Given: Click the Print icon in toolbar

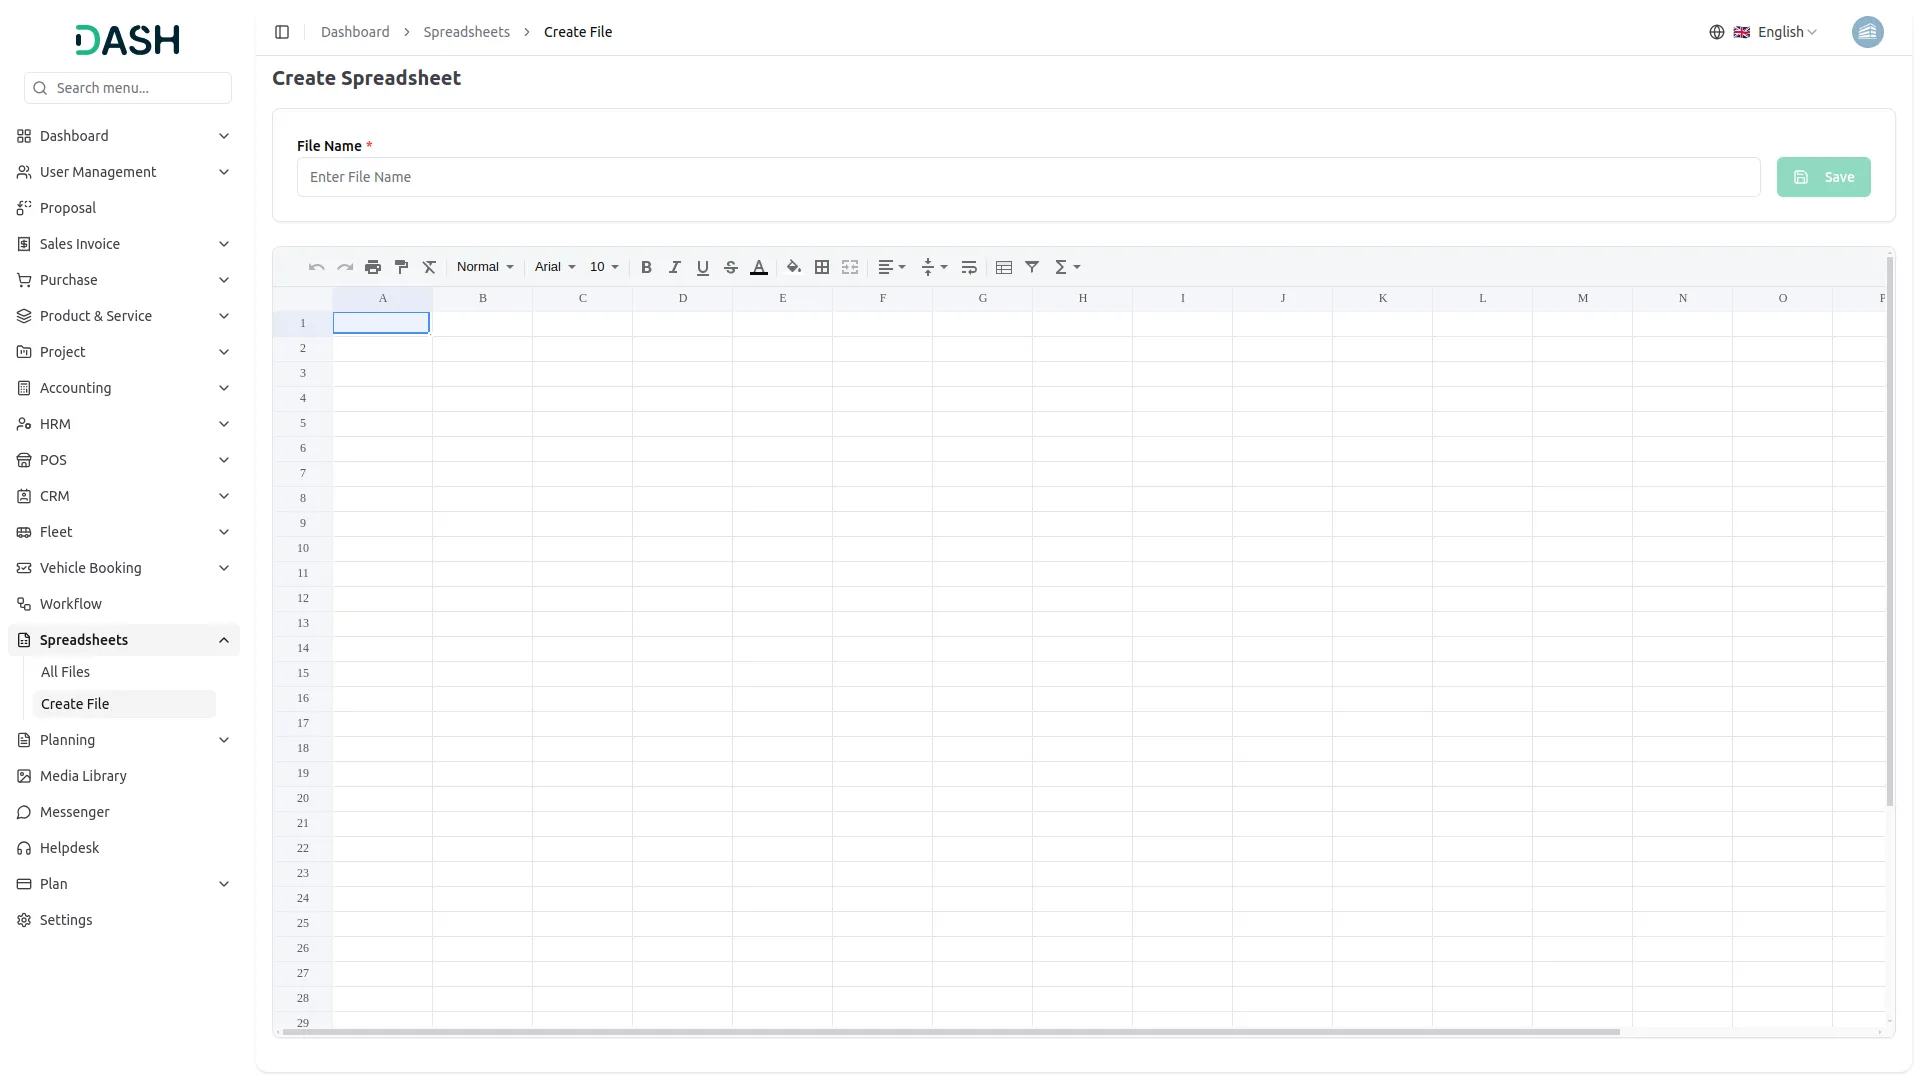Looking at the screenshot, I should tap(373, 267).
